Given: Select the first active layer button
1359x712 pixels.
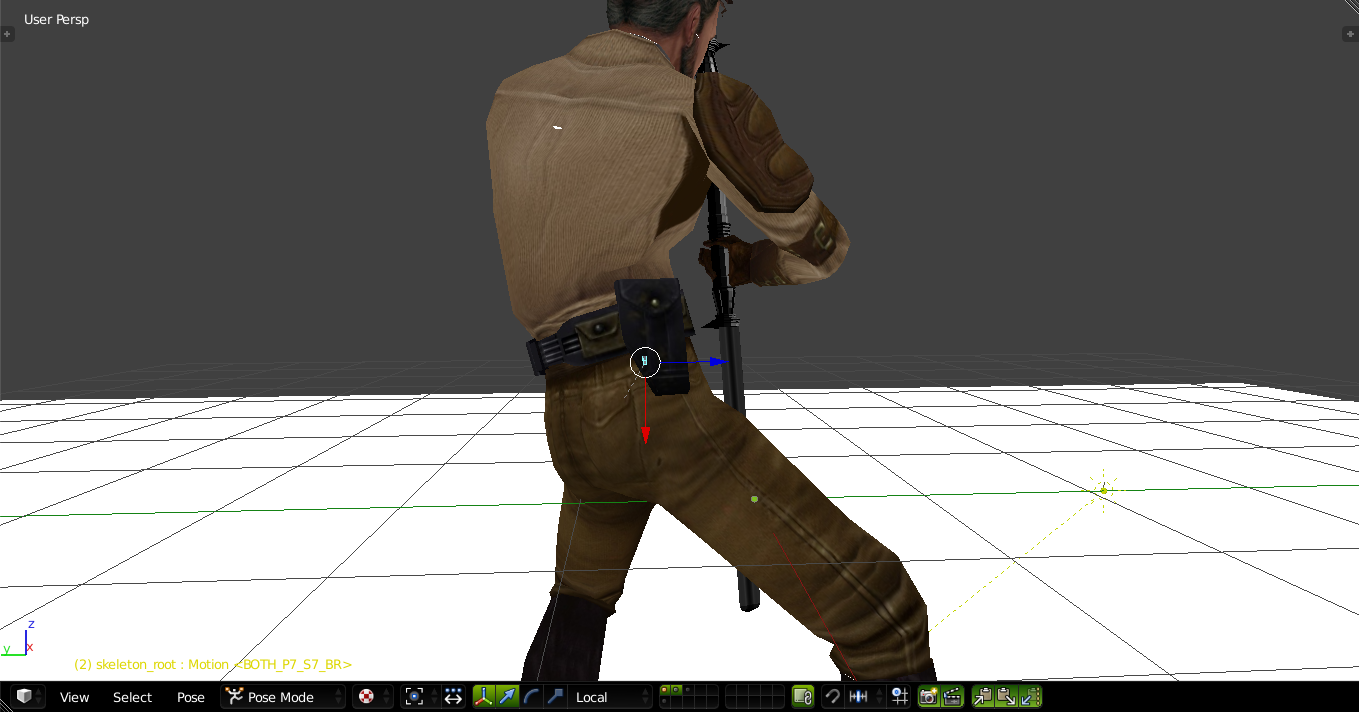Looking at the screenshot, I should point(664,690).
